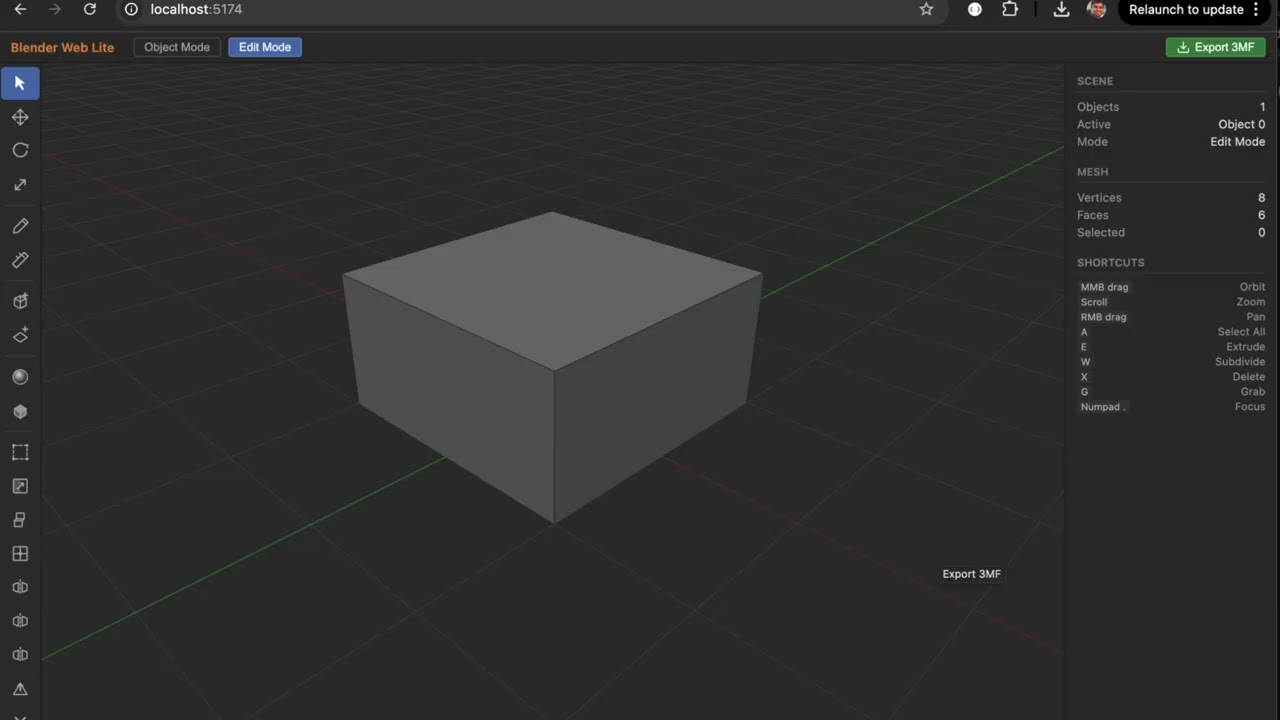Click the Vertices count row
This screenshot has width=1280, height=720.
click(1171, 198)
